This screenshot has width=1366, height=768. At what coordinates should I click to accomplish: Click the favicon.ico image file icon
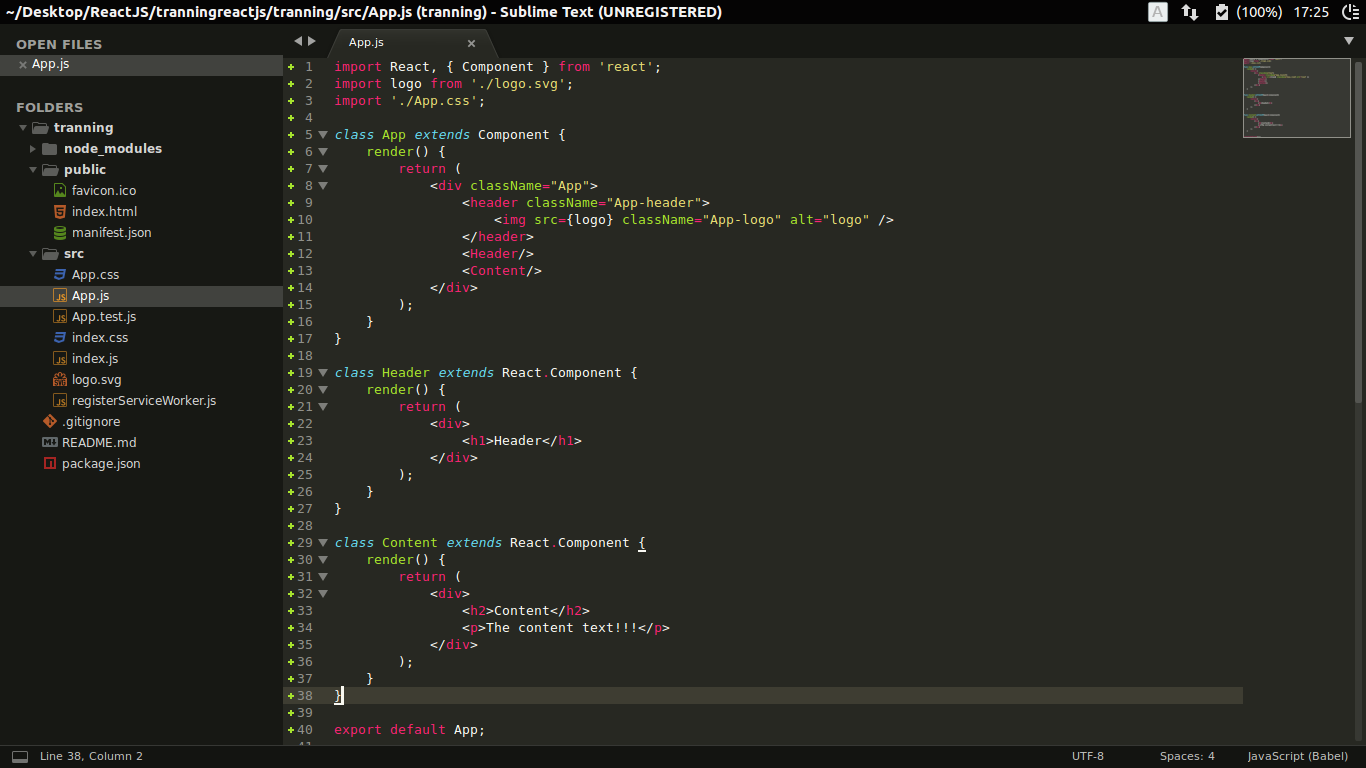coord(60,190)
